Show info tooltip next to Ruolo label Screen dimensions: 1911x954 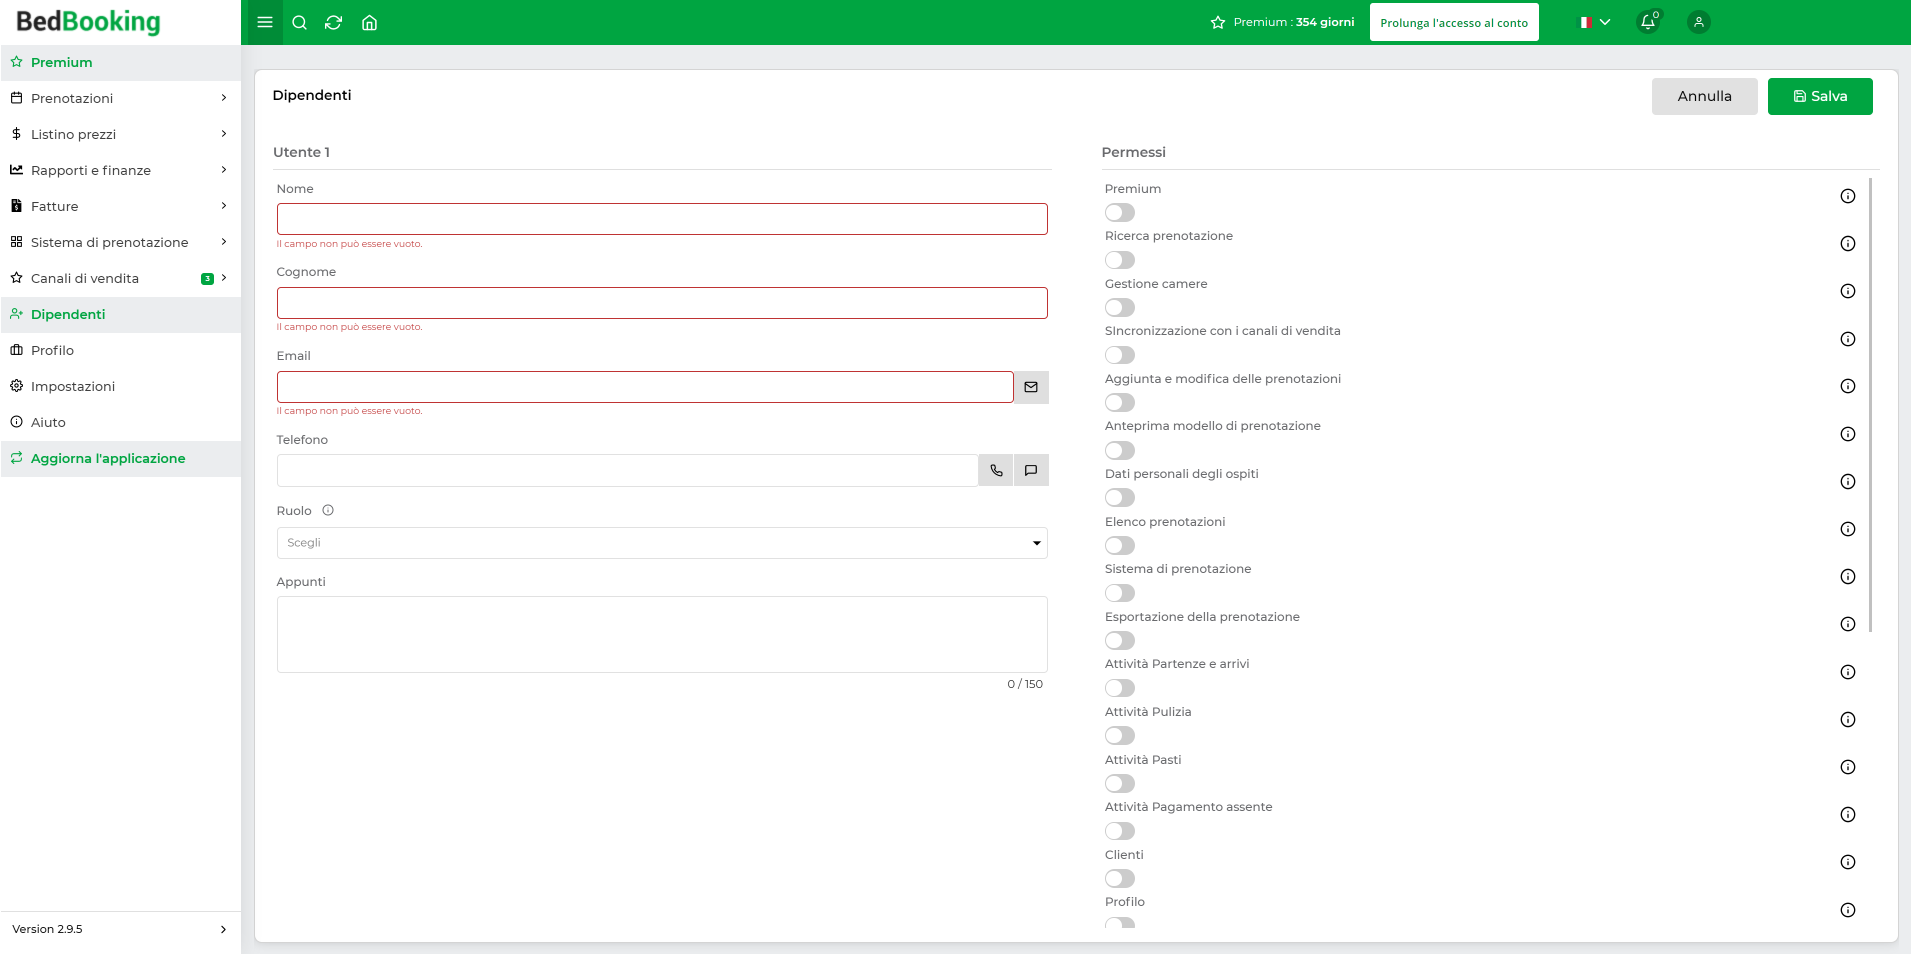(328, 510)
